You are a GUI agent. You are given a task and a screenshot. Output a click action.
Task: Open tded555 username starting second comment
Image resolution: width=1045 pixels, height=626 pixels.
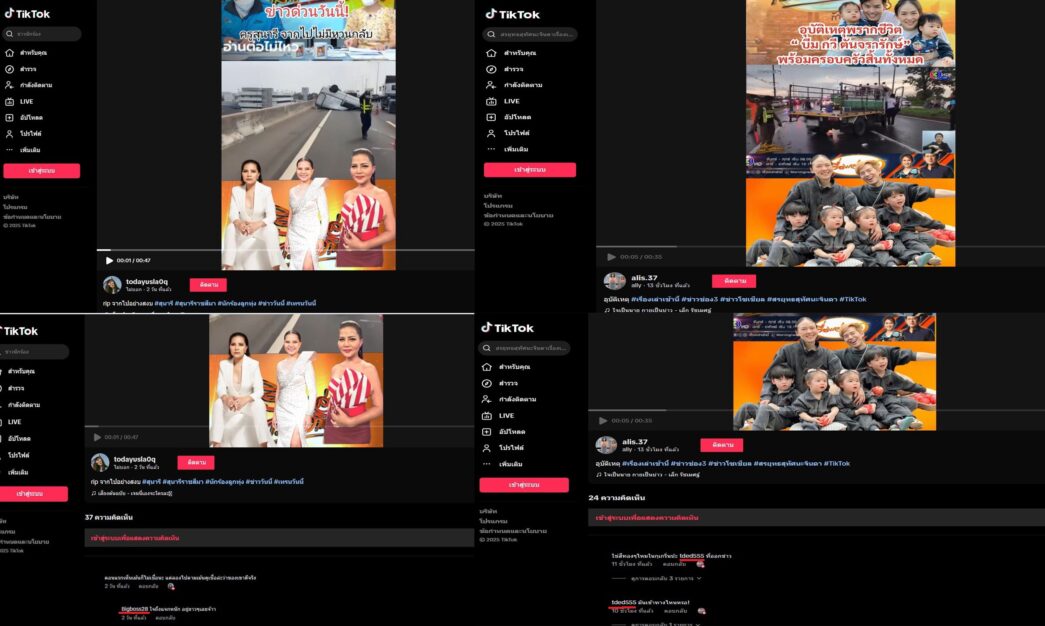tap(623, 602)
